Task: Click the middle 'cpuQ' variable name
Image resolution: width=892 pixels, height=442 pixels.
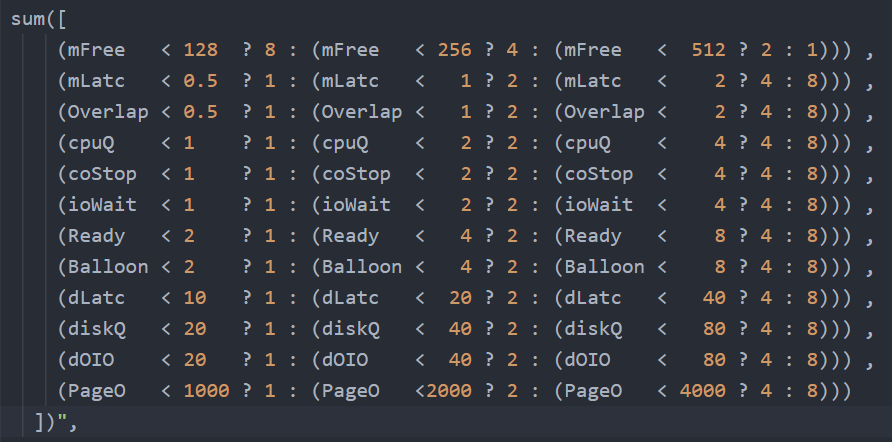Action: [x=345, y=143]
